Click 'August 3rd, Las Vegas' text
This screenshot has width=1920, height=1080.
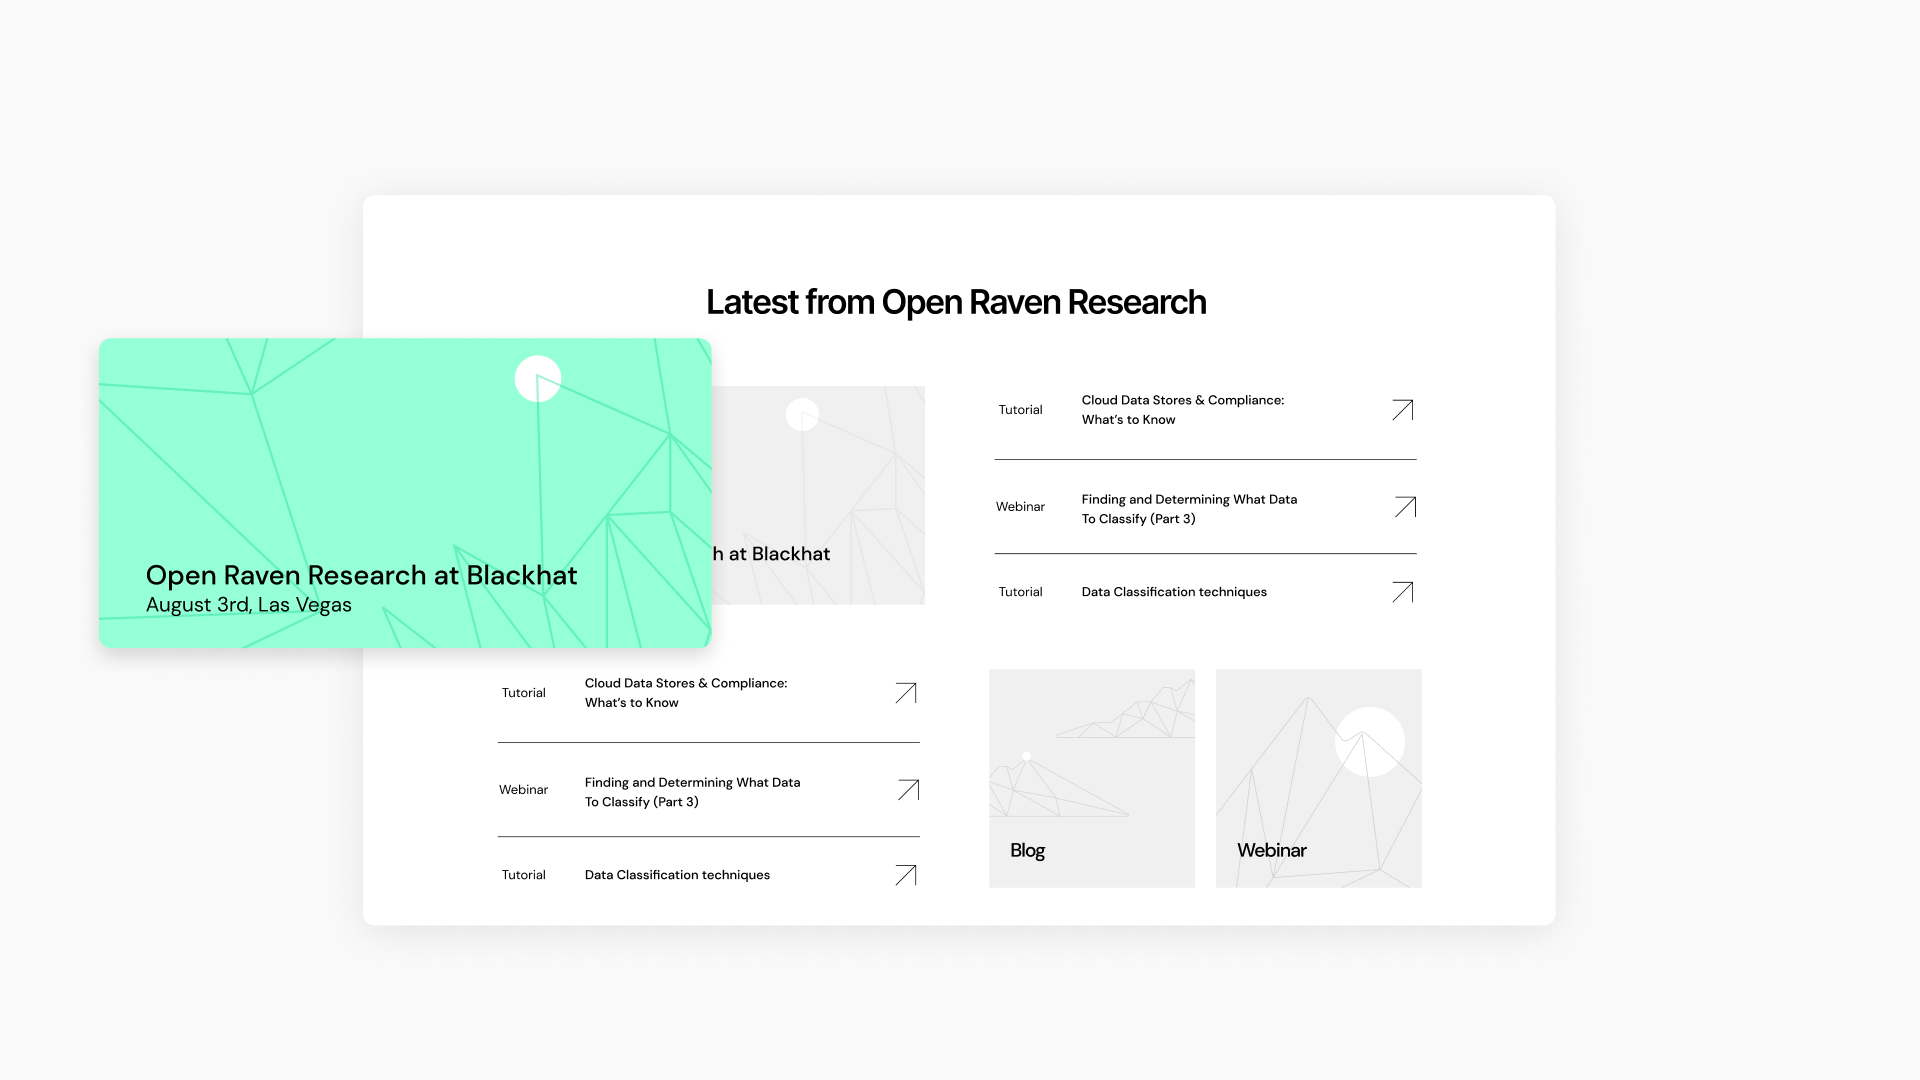(249, 605)
